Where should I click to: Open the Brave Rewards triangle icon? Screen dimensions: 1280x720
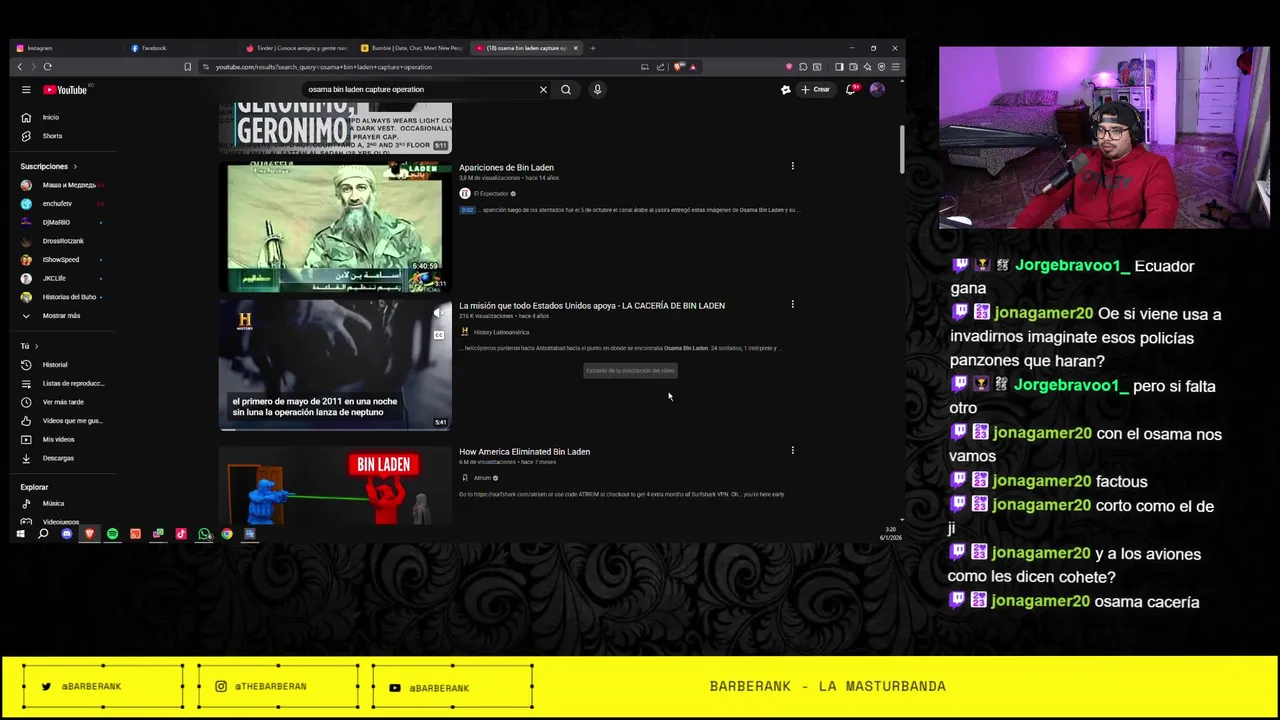(693, 67)
